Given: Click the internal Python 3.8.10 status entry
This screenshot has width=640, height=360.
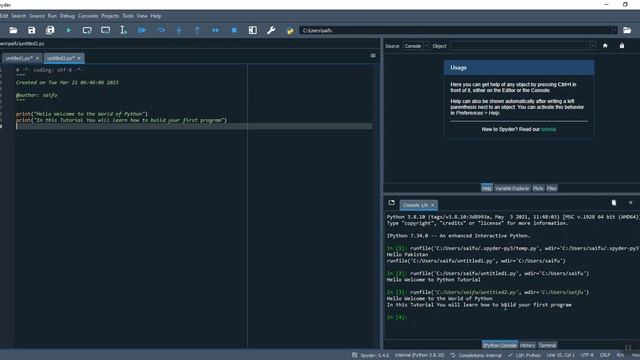Looking at the screenshot, I should [x=419, y=356].
